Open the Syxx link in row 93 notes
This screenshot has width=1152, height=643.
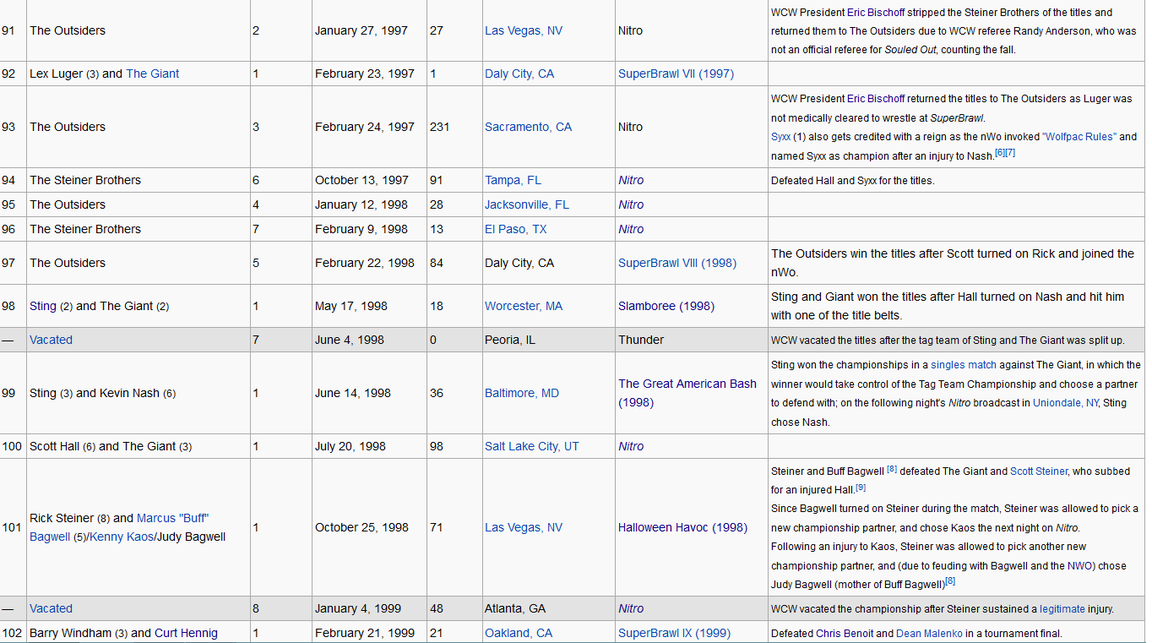(781, 137)
